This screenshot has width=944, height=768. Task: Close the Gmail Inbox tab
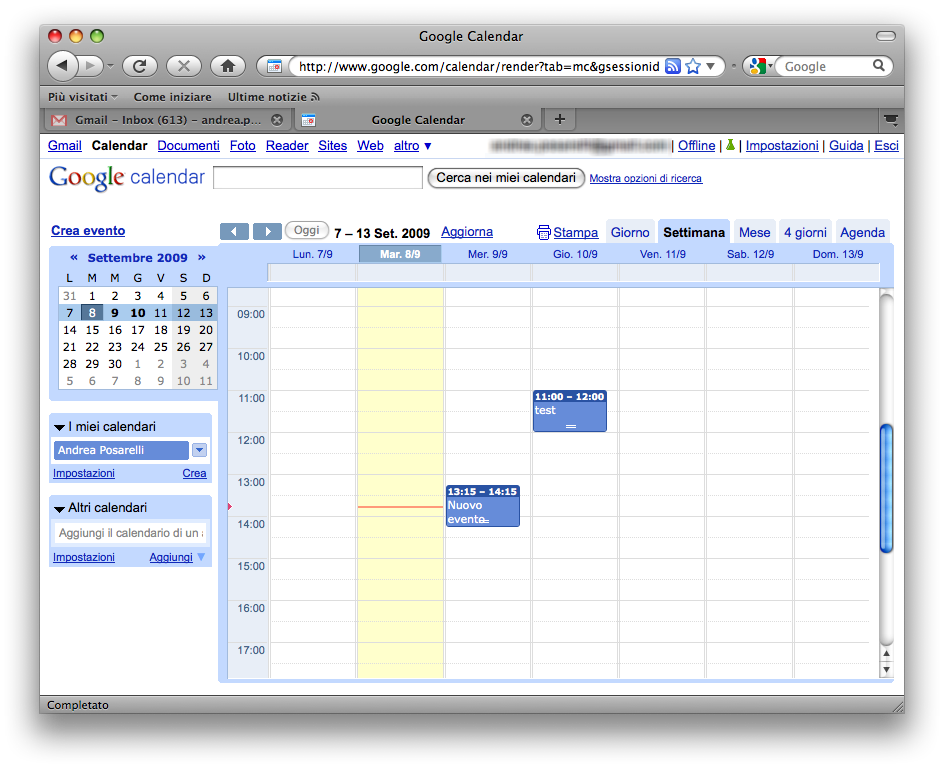[277, 120]
